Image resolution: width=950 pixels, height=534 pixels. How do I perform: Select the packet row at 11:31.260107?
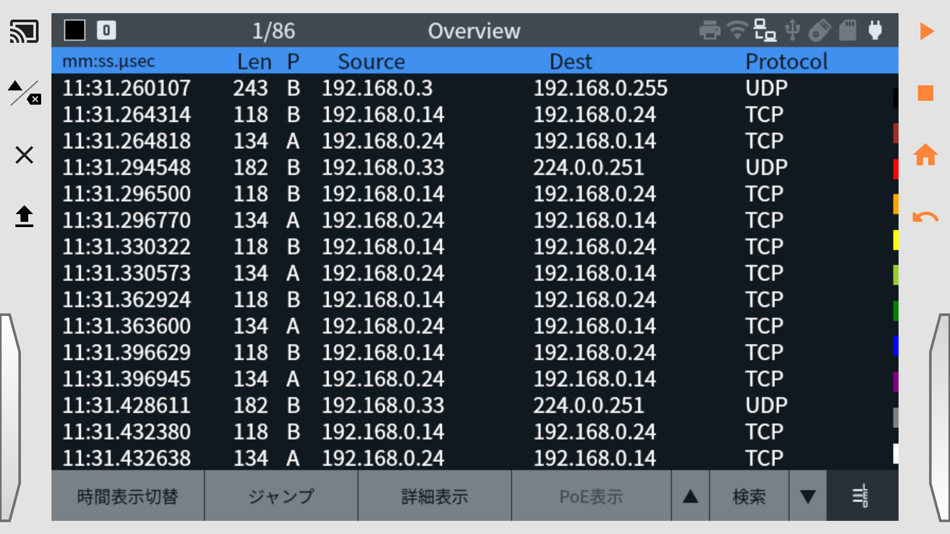coord(473,88)
